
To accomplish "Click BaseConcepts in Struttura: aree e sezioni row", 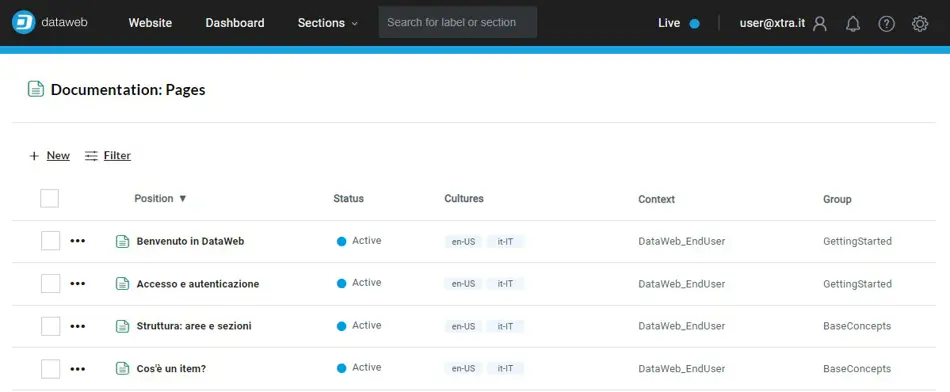I will 857,326.
